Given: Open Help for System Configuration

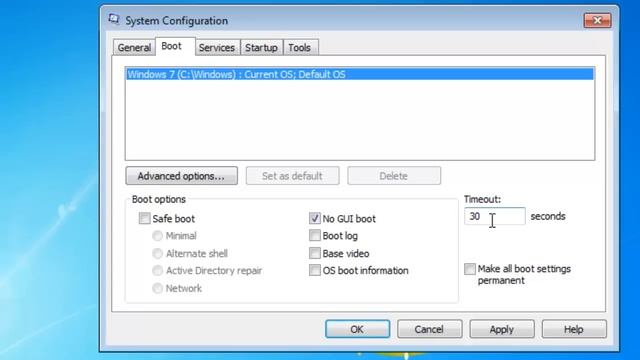Looking at the screenshot, I should point(574,329).
